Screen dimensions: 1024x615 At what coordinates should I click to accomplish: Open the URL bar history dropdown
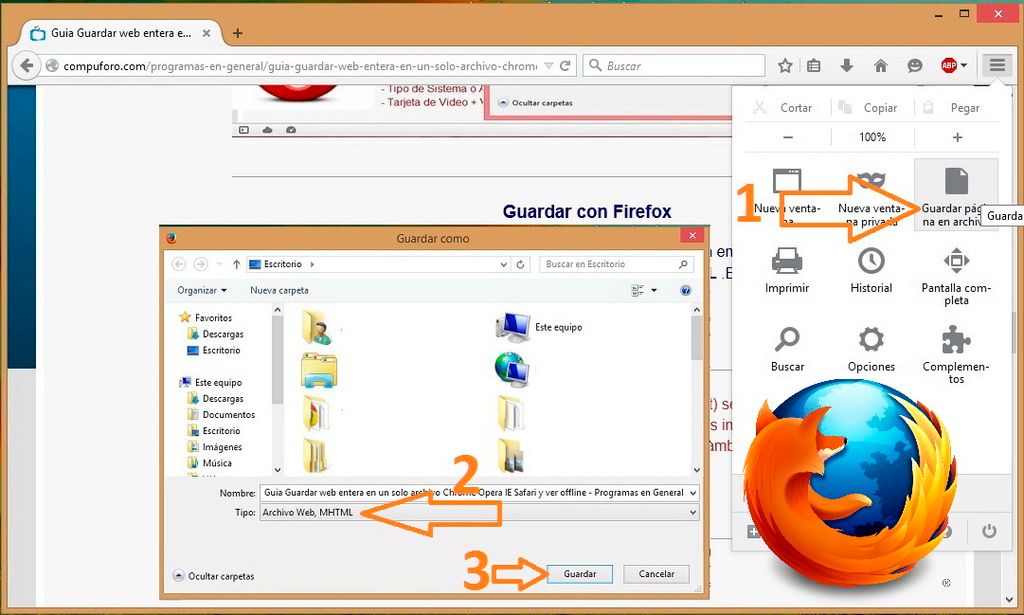pyautogui.click(x=549, y=66)
